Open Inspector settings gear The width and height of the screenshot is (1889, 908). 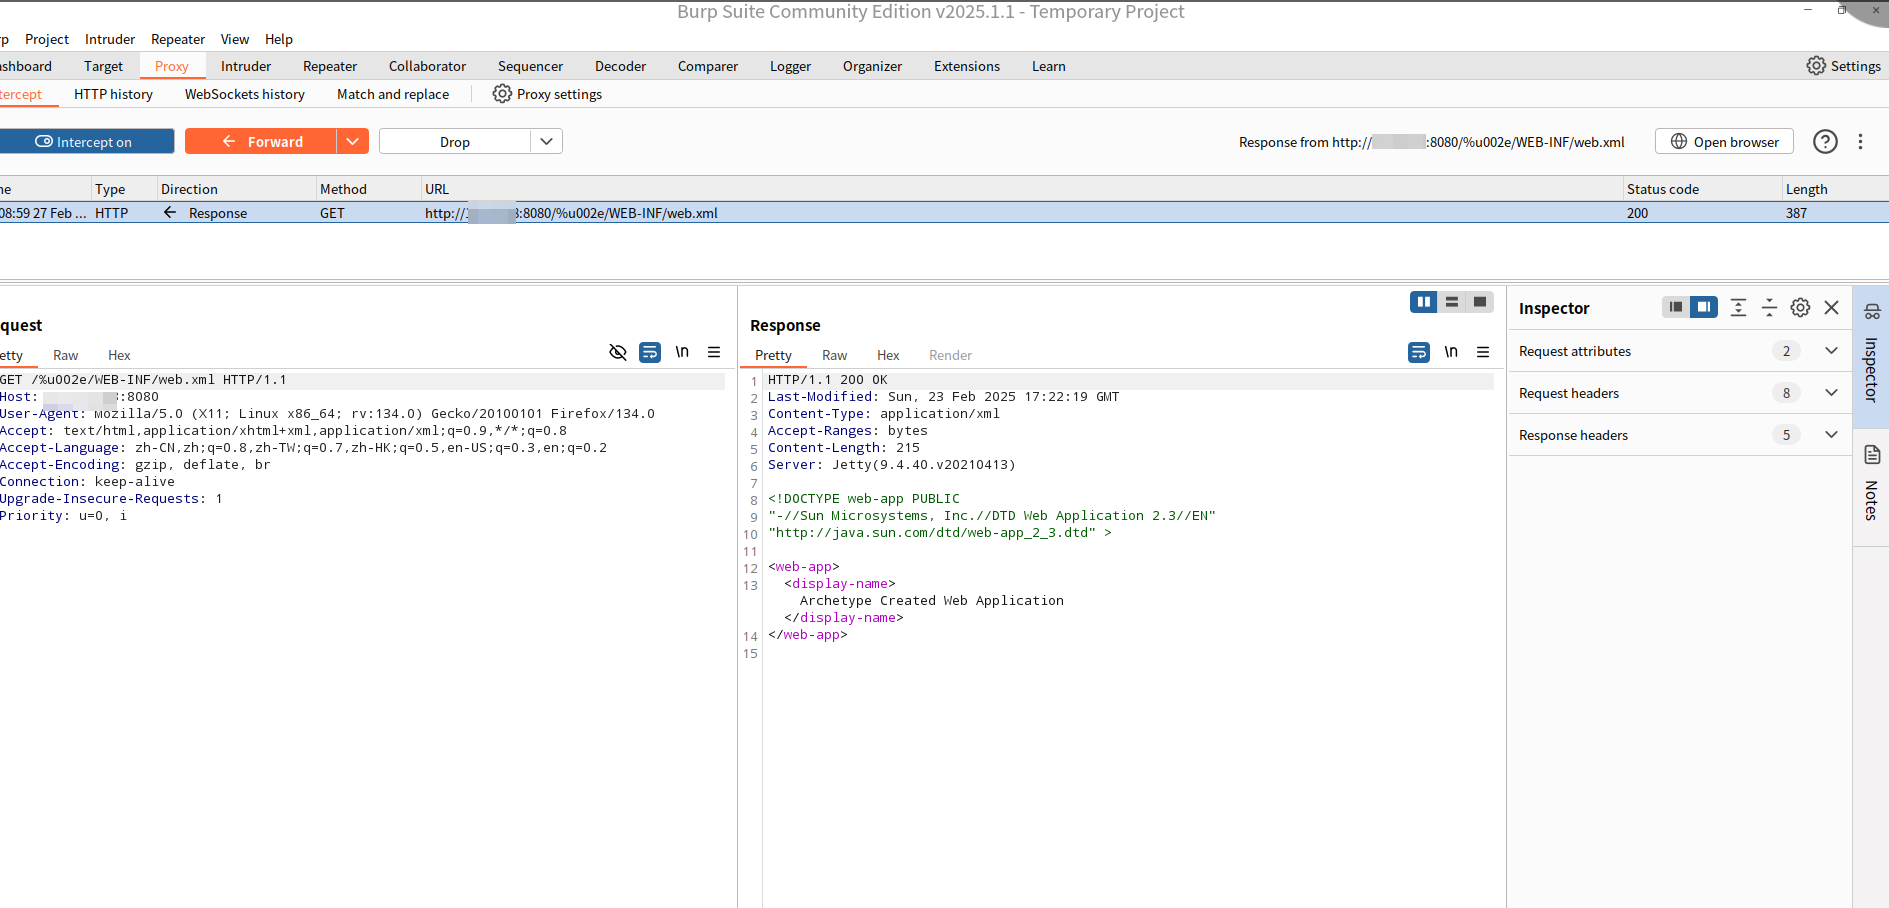coord(1800,308)
